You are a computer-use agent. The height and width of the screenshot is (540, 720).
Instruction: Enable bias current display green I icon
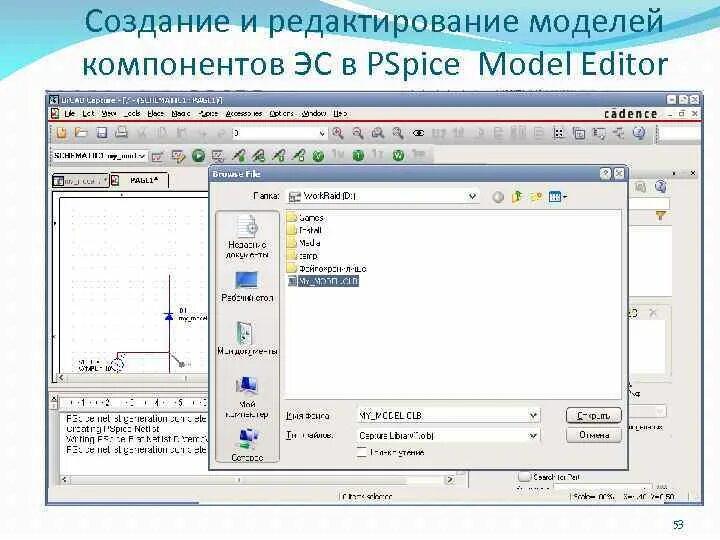[x=358, y=156]
